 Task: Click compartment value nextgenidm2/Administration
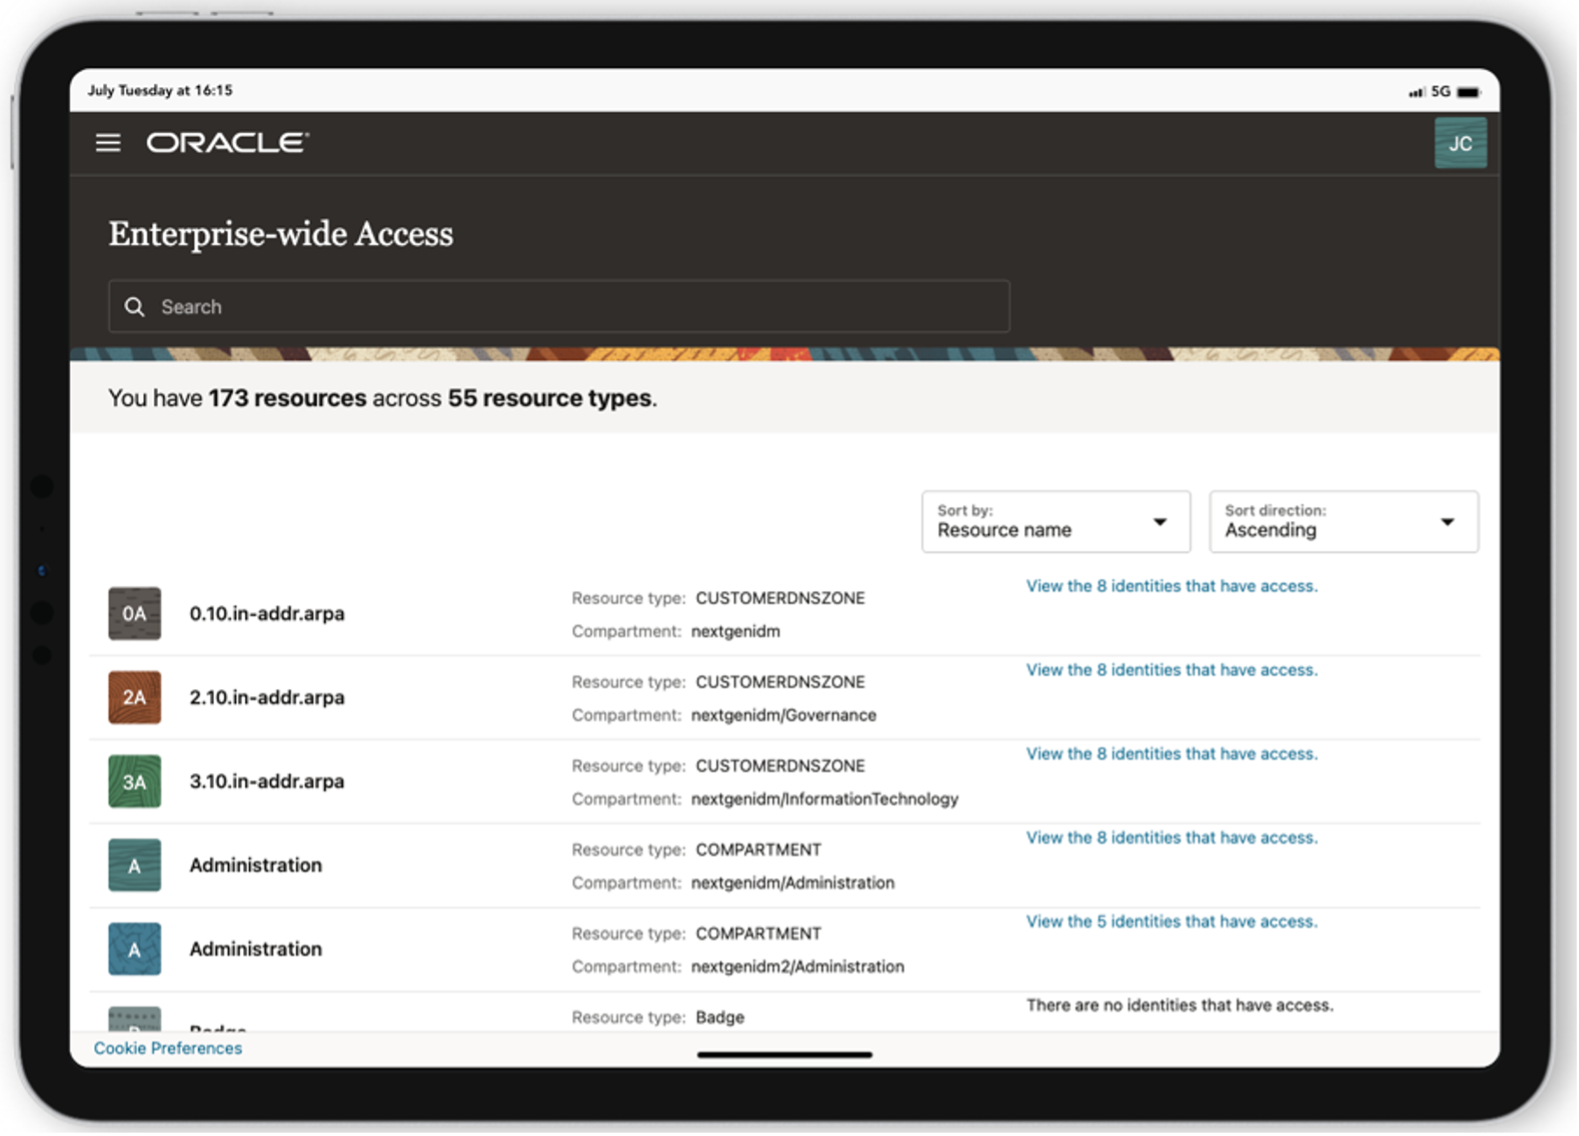[x=798, y=968]
